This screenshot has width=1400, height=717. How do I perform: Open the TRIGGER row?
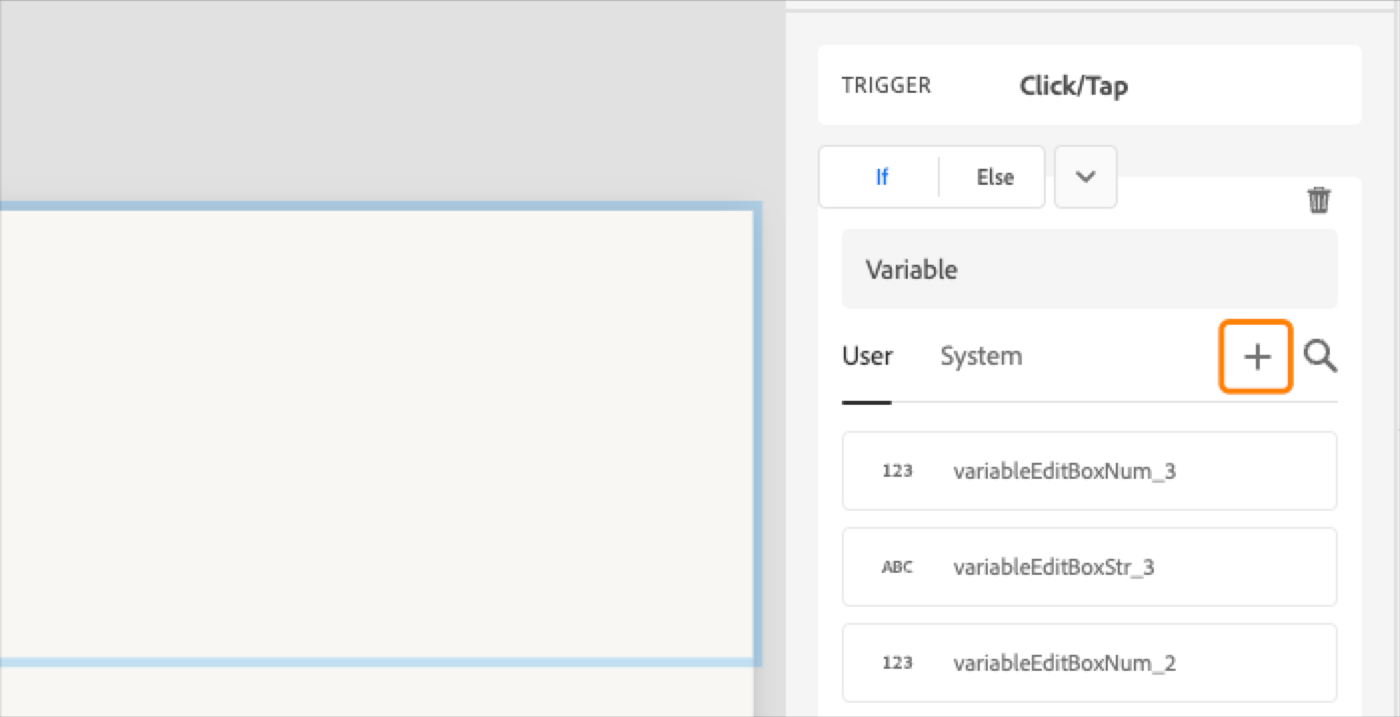[x=886, y=86]
